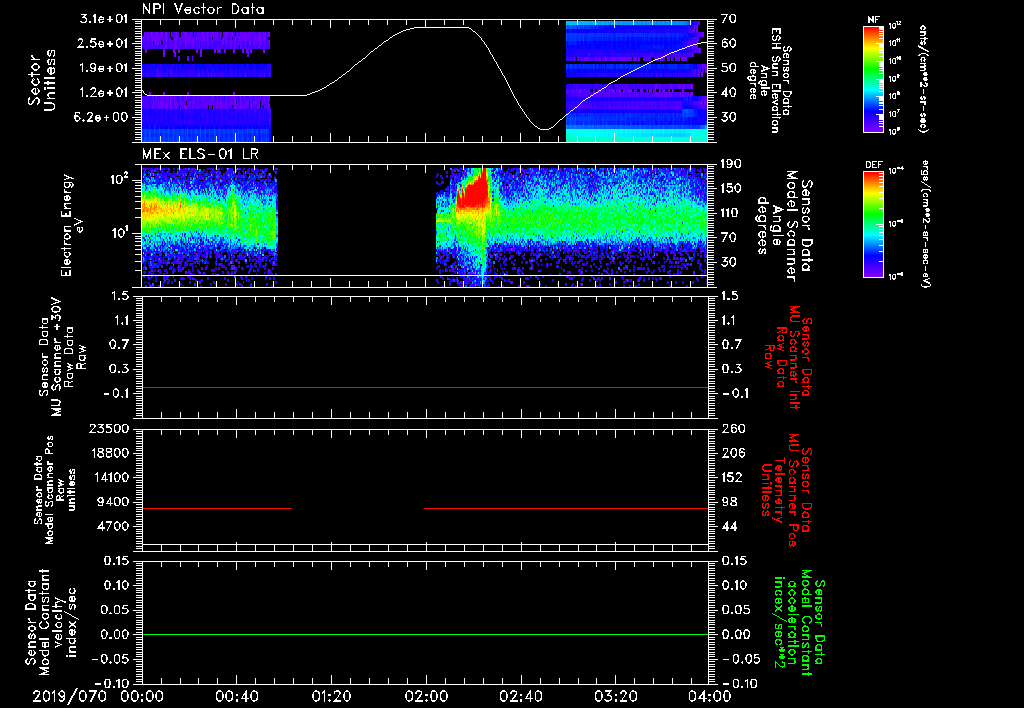The width and height of the screenshot is (1024, 708).
Task: Click the 110 scanner angle tick value
Action: 731,213
